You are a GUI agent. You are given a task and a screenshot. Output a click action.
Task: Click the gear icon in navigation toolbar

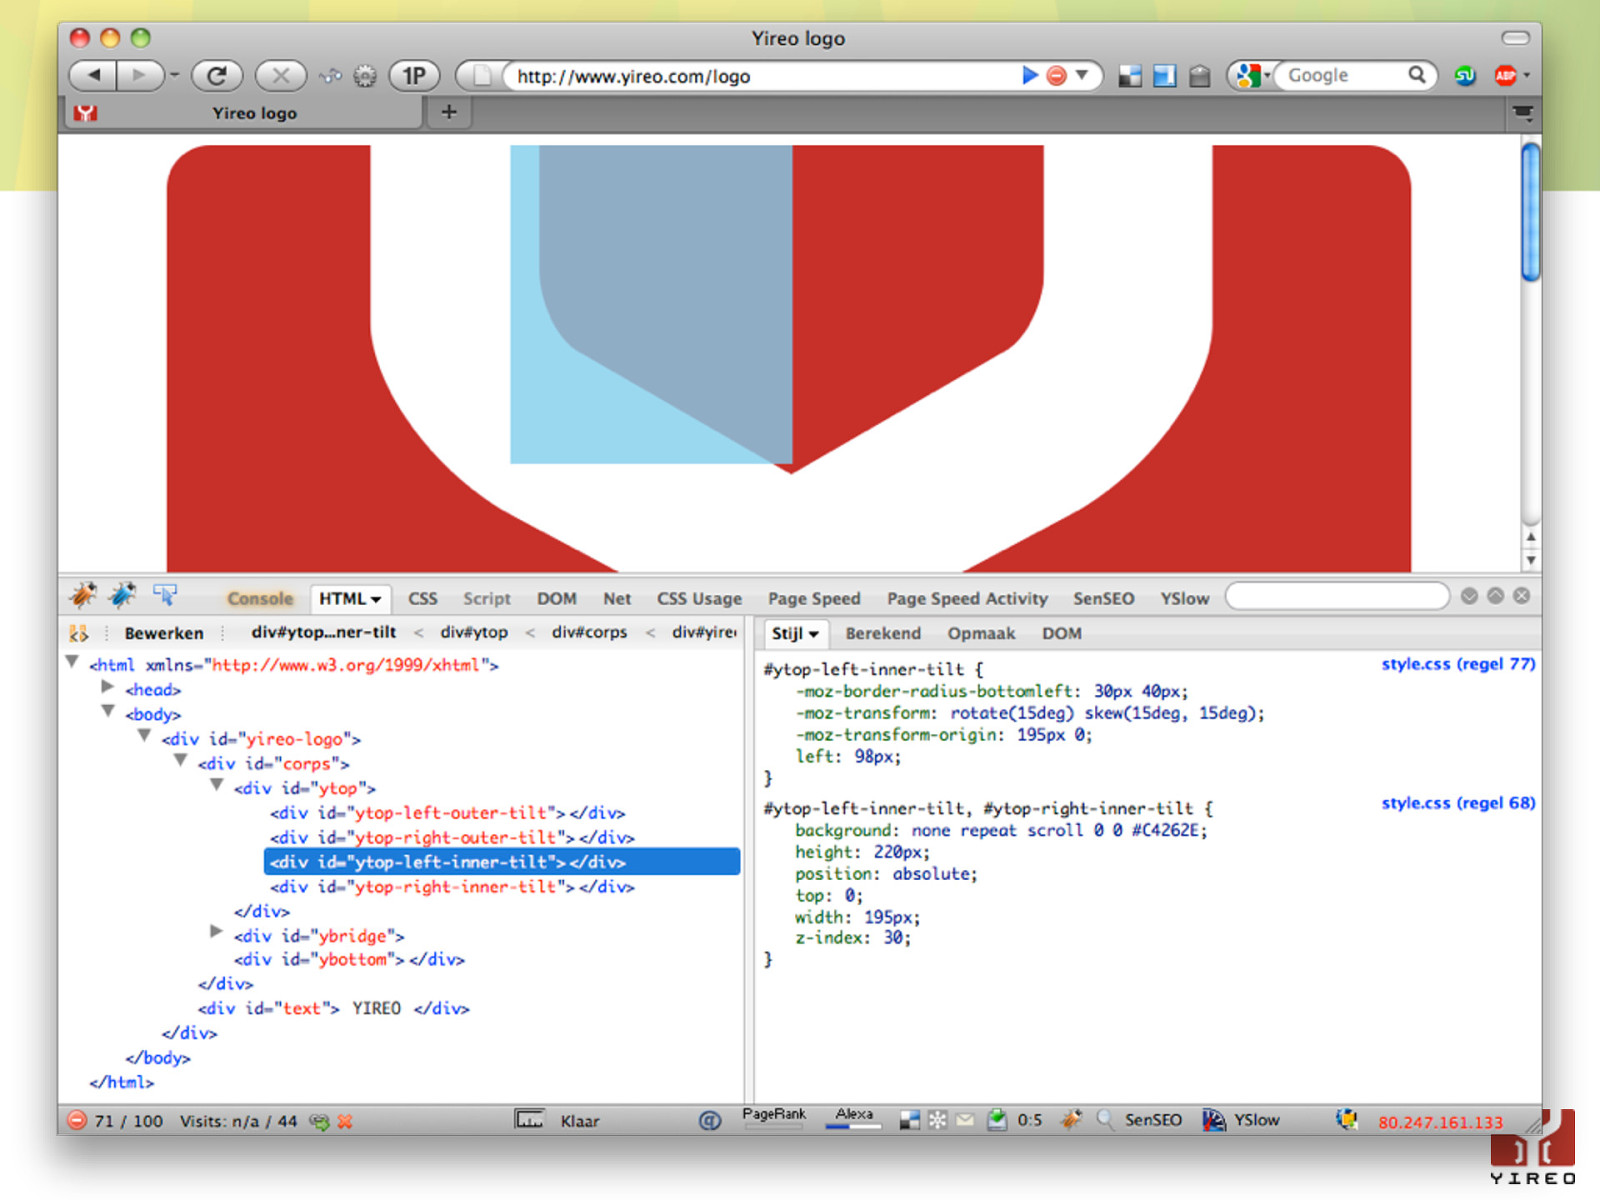pyautogui.click(x=365, y=76)
